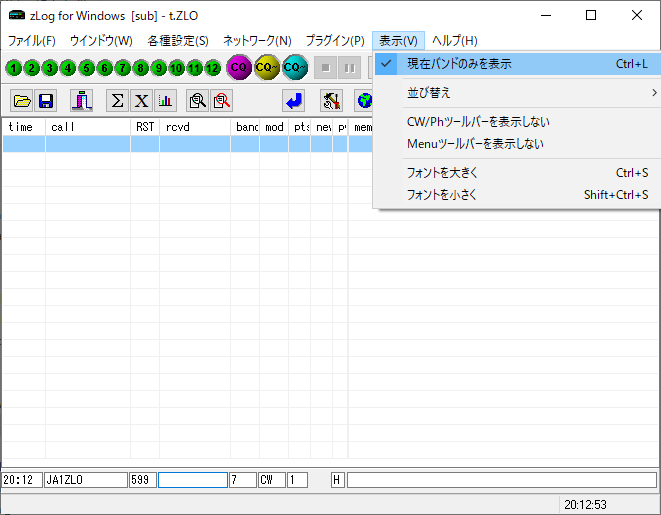Viewport: 661px width, 515px height.
Task: Click the time column header
Action: click(x=24, y=127)
